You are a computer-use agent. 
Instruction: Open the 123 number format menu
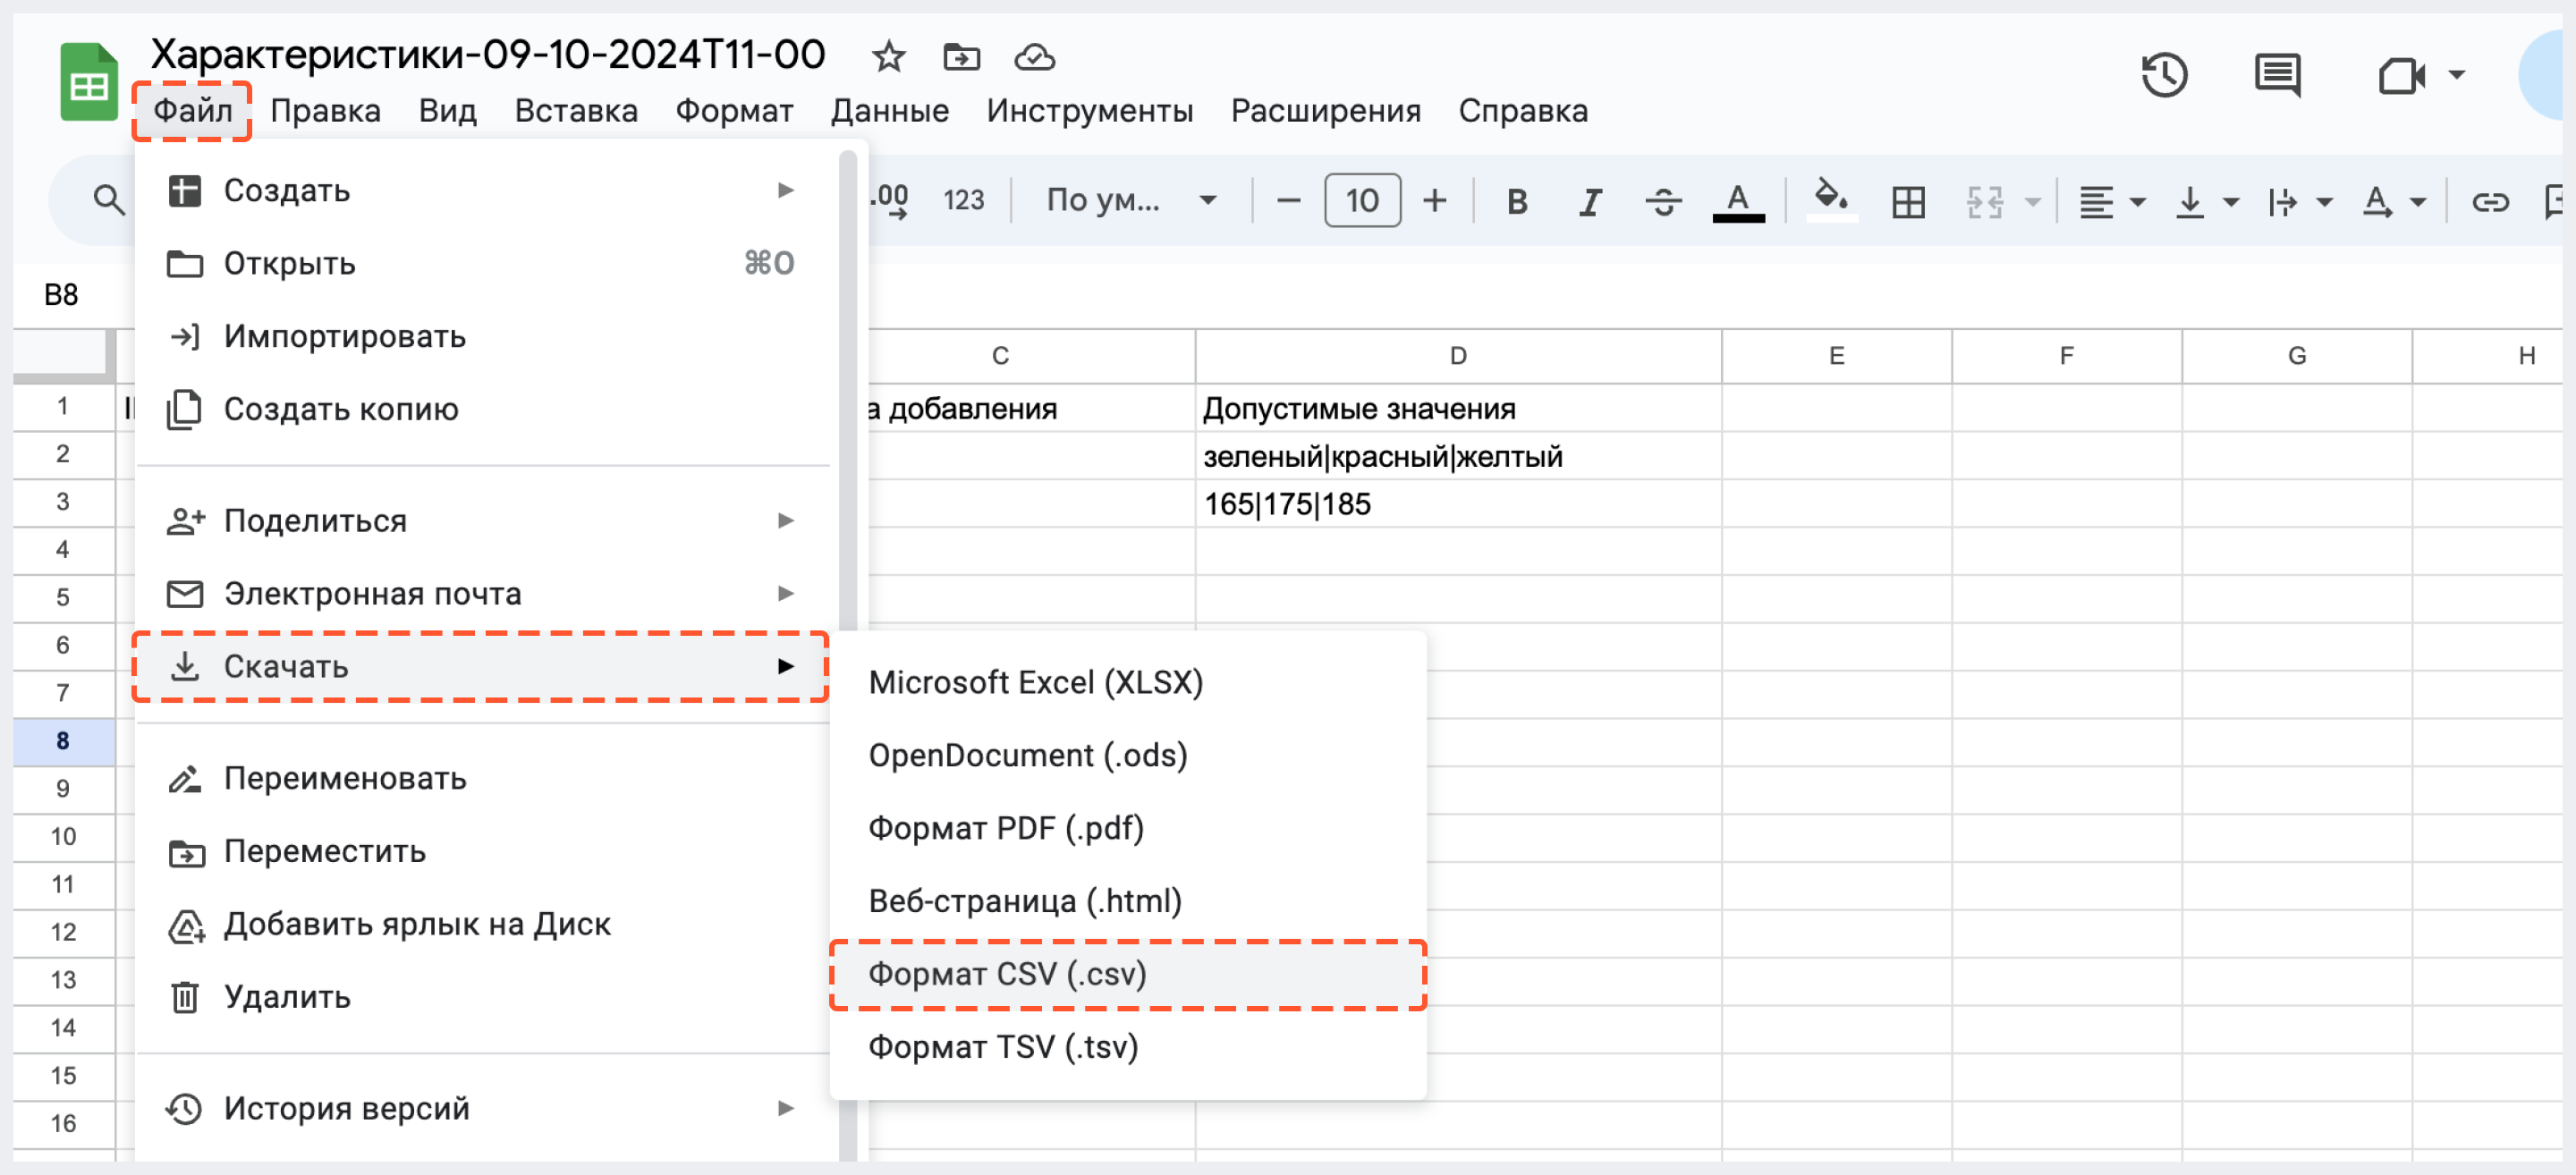[964, 201]
